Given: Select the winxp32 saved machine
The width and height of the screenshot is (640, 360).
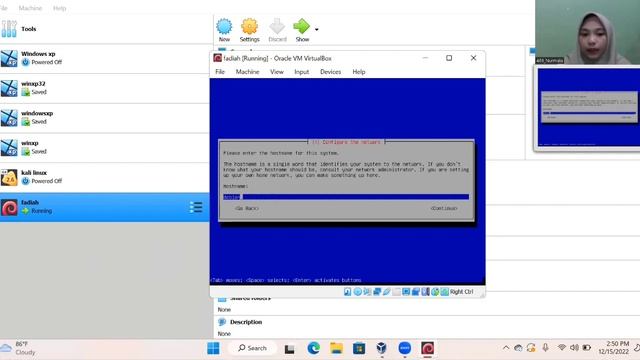Looking at the screenshot, I should click(104, 88).
